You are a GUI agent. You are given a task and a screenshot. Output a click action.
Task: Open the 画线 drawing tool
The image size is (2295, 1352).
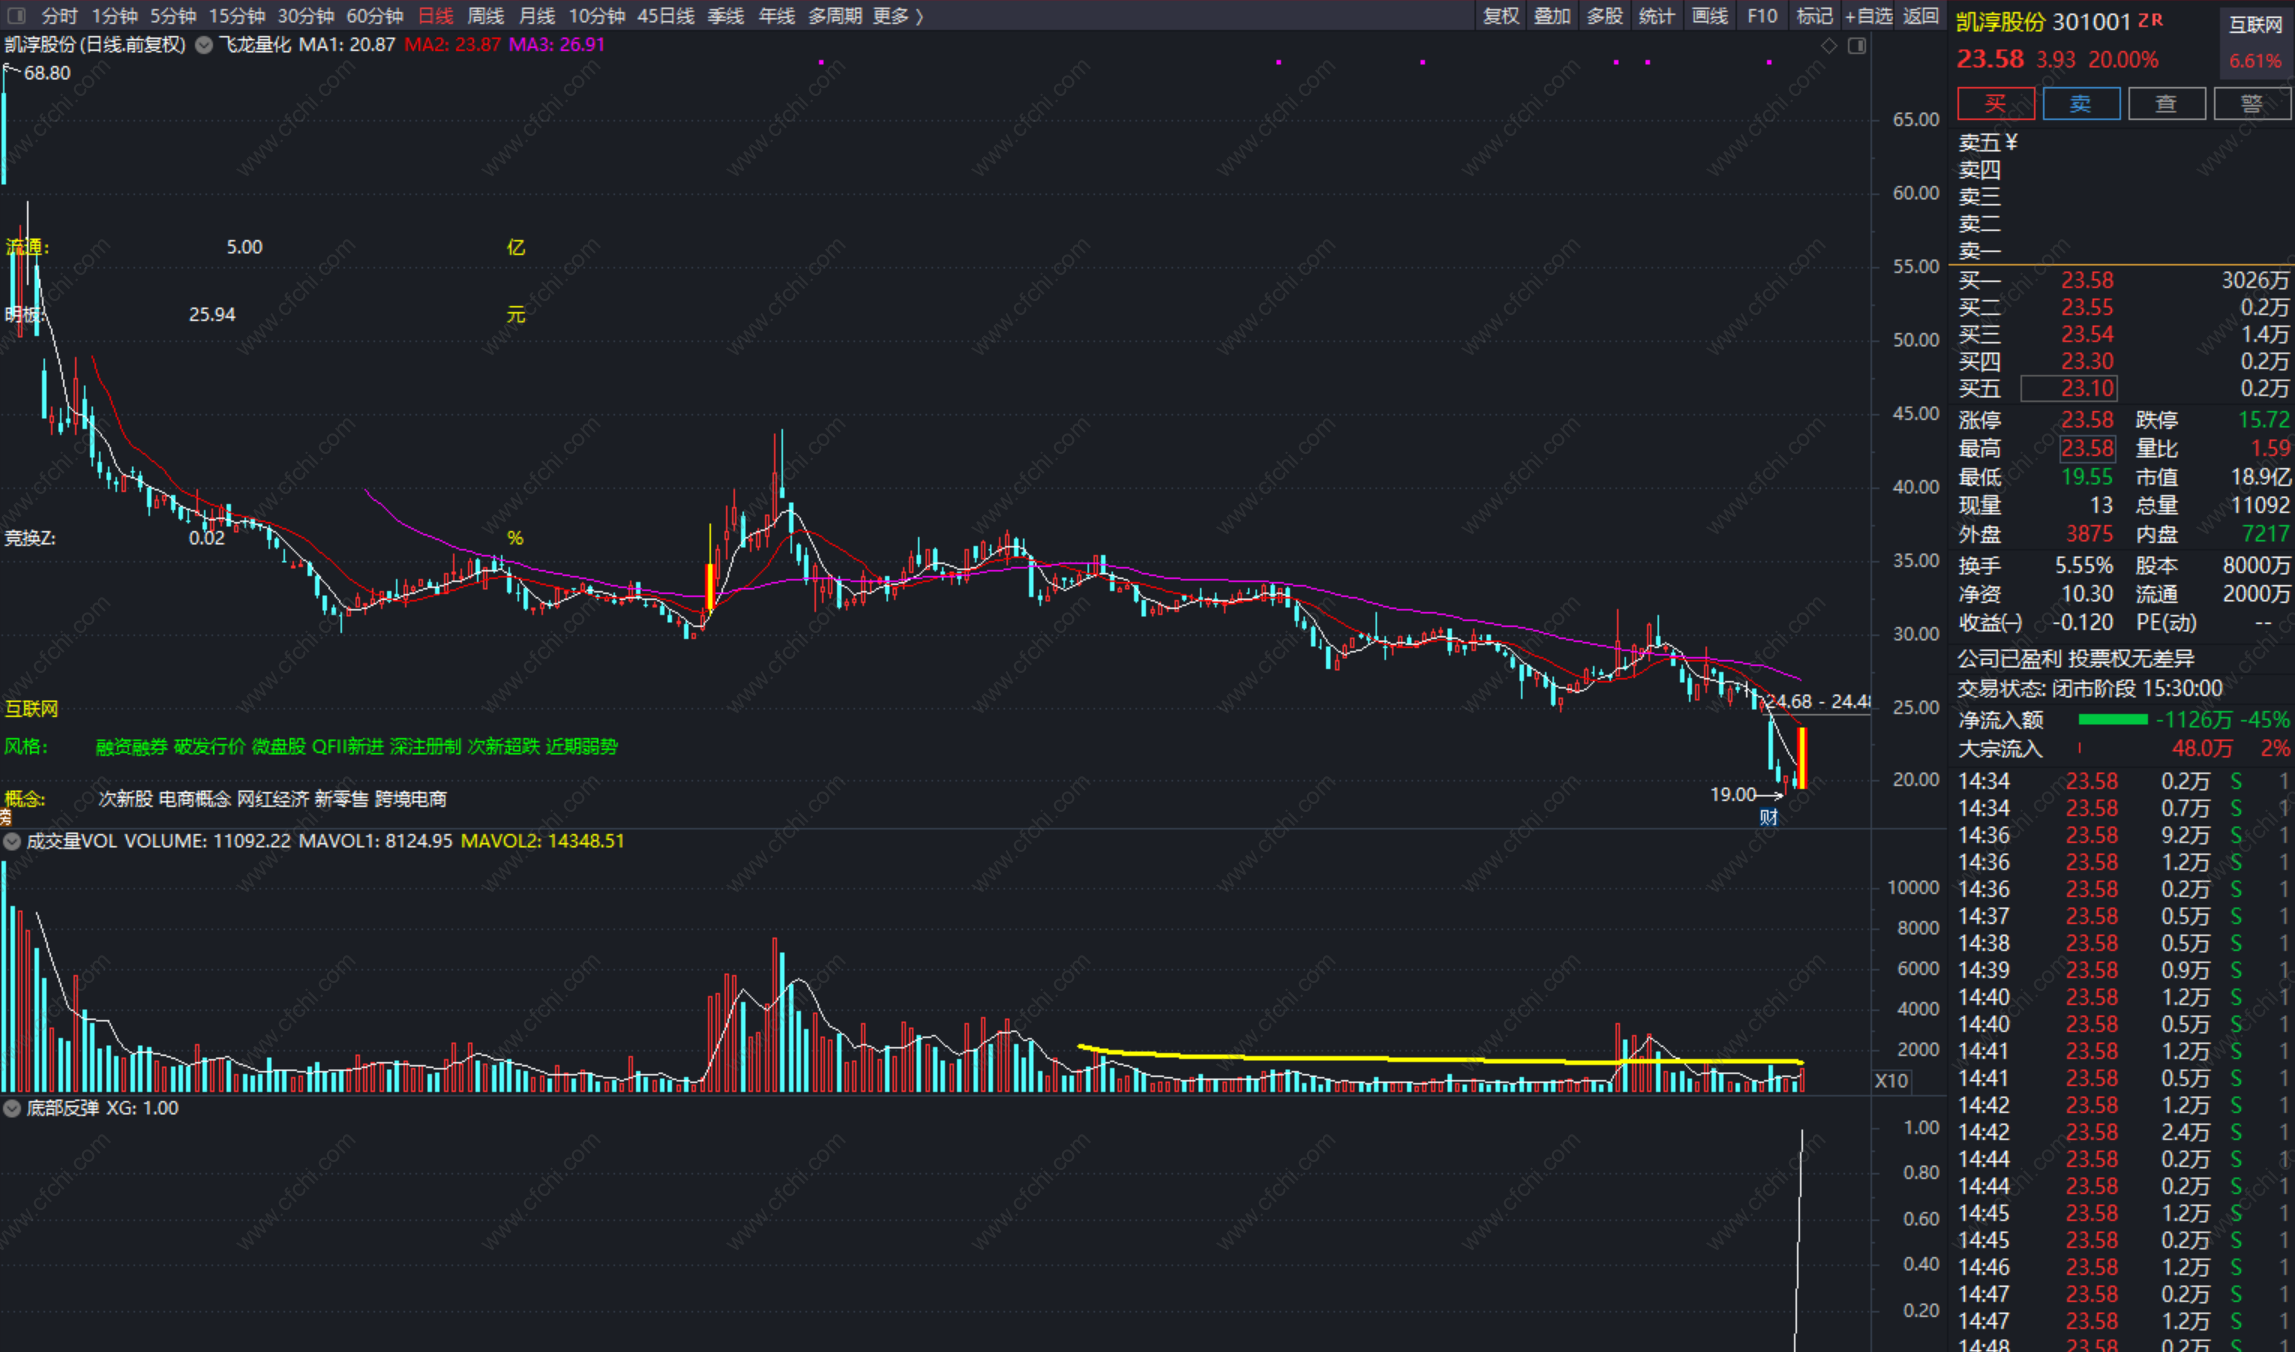(x=1709, y=16)
